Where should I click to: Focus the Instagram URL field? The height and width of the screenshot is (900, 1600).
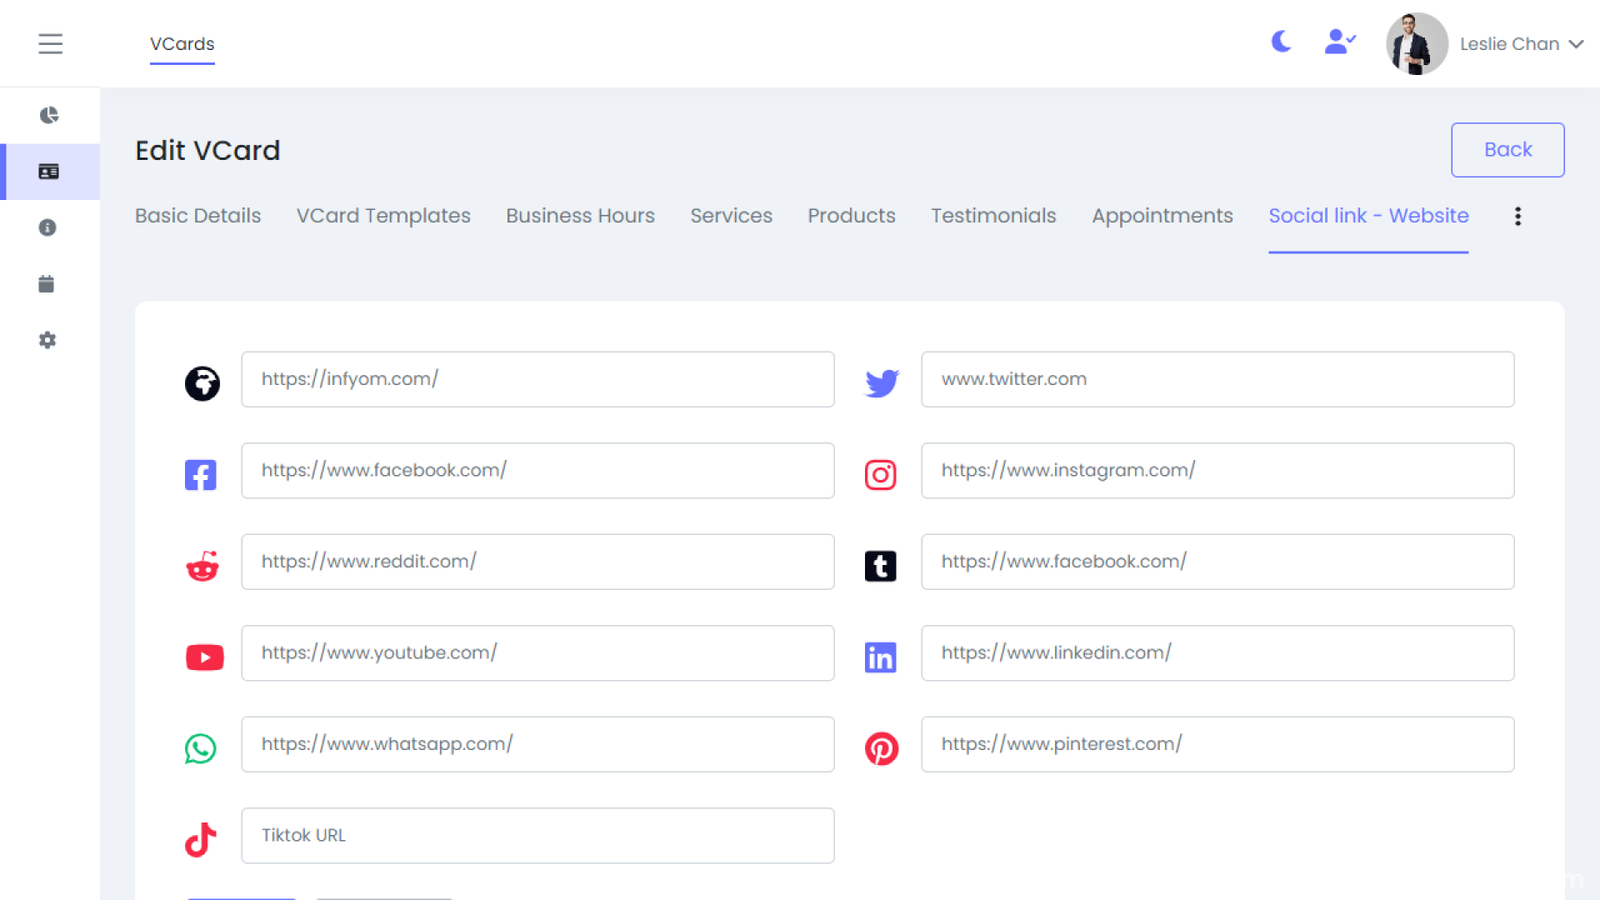click(x=1218, y=471)
